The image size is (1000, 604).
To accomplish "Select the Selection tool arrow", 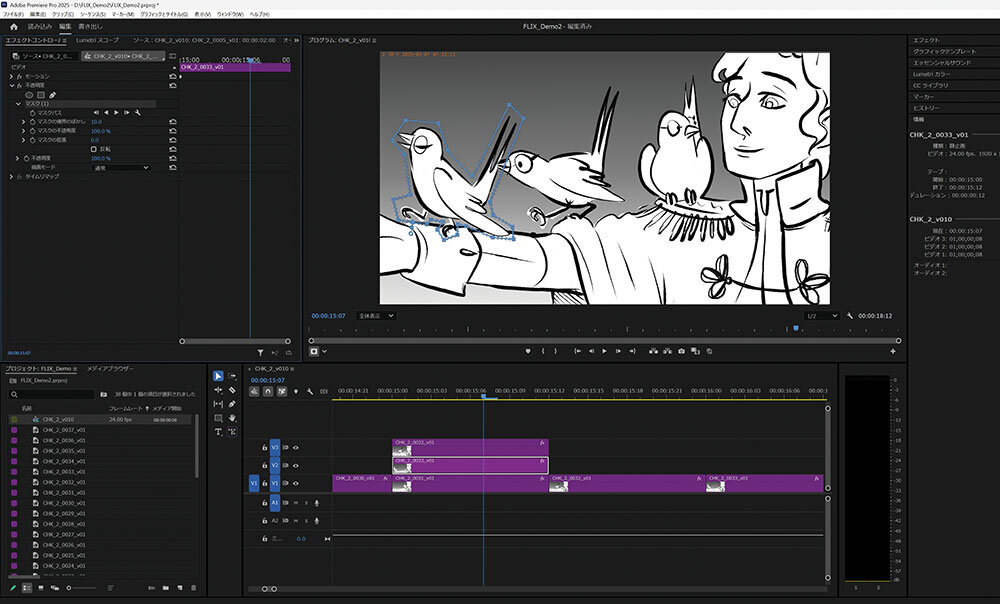I will point(218,376).
